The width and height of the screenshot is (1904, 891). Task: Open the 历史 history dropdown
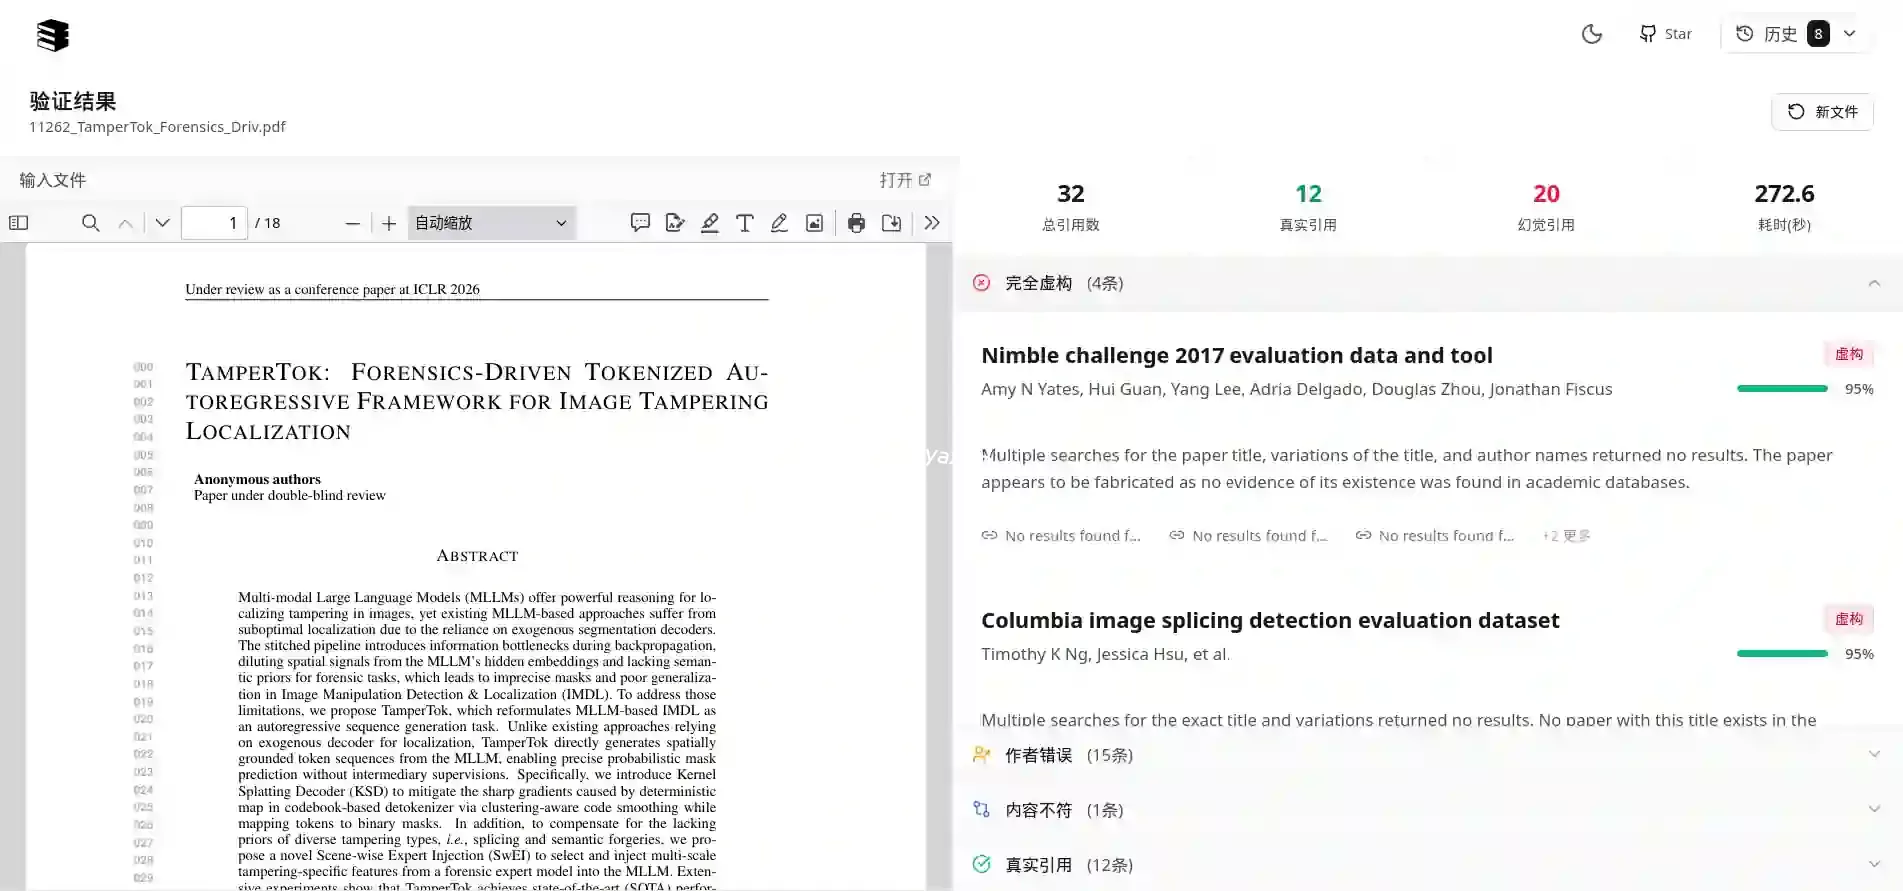[1796, 34]
